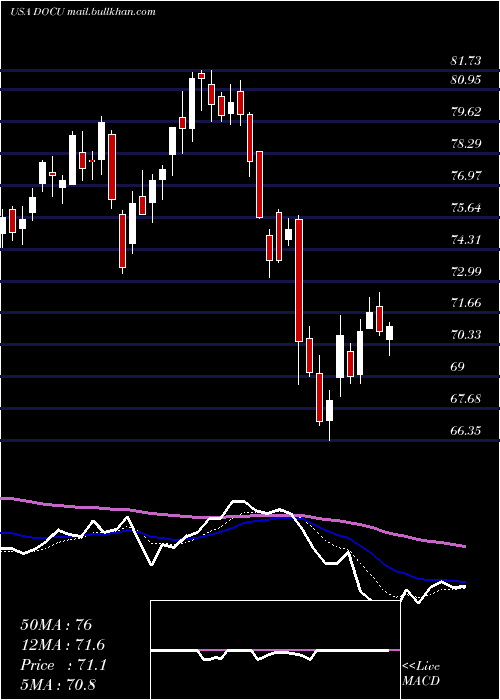Screen dimensions: 500x700
Task: Select the 79.62 price level label
Action: pos(466,112)
